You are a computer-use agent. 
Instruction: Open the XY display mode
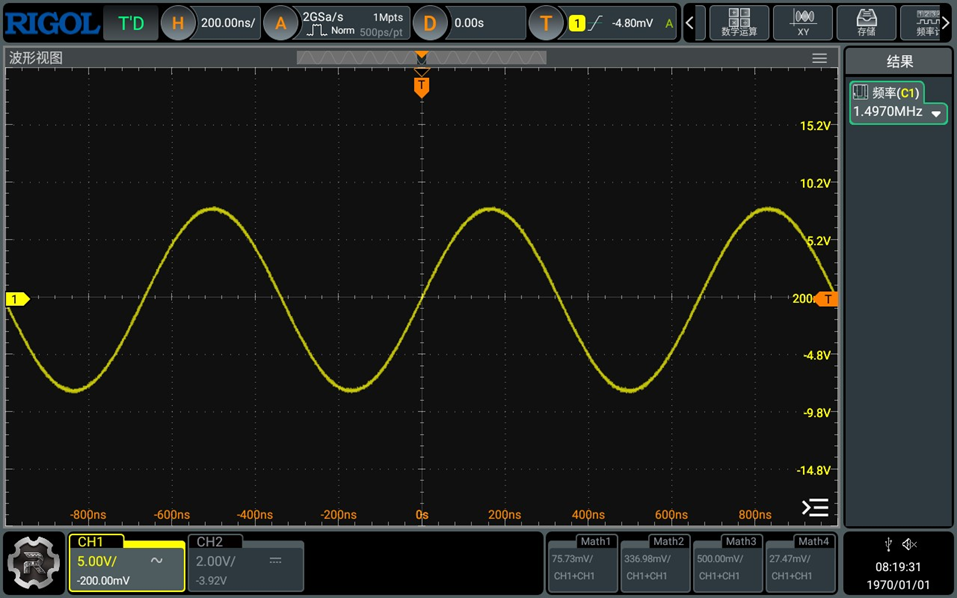click(x=803, y=22)
